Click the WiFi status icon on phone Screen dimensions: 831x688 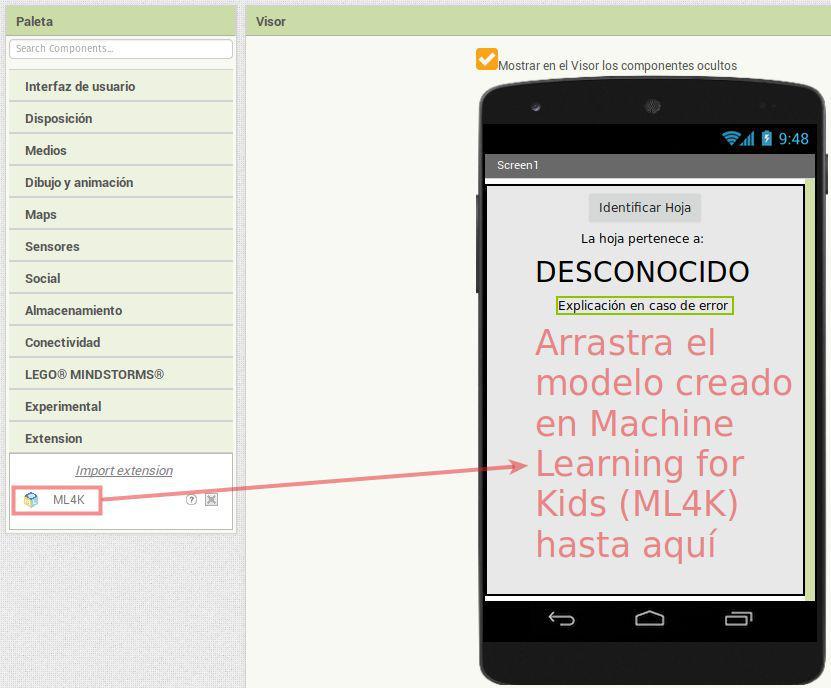[731, 138]
